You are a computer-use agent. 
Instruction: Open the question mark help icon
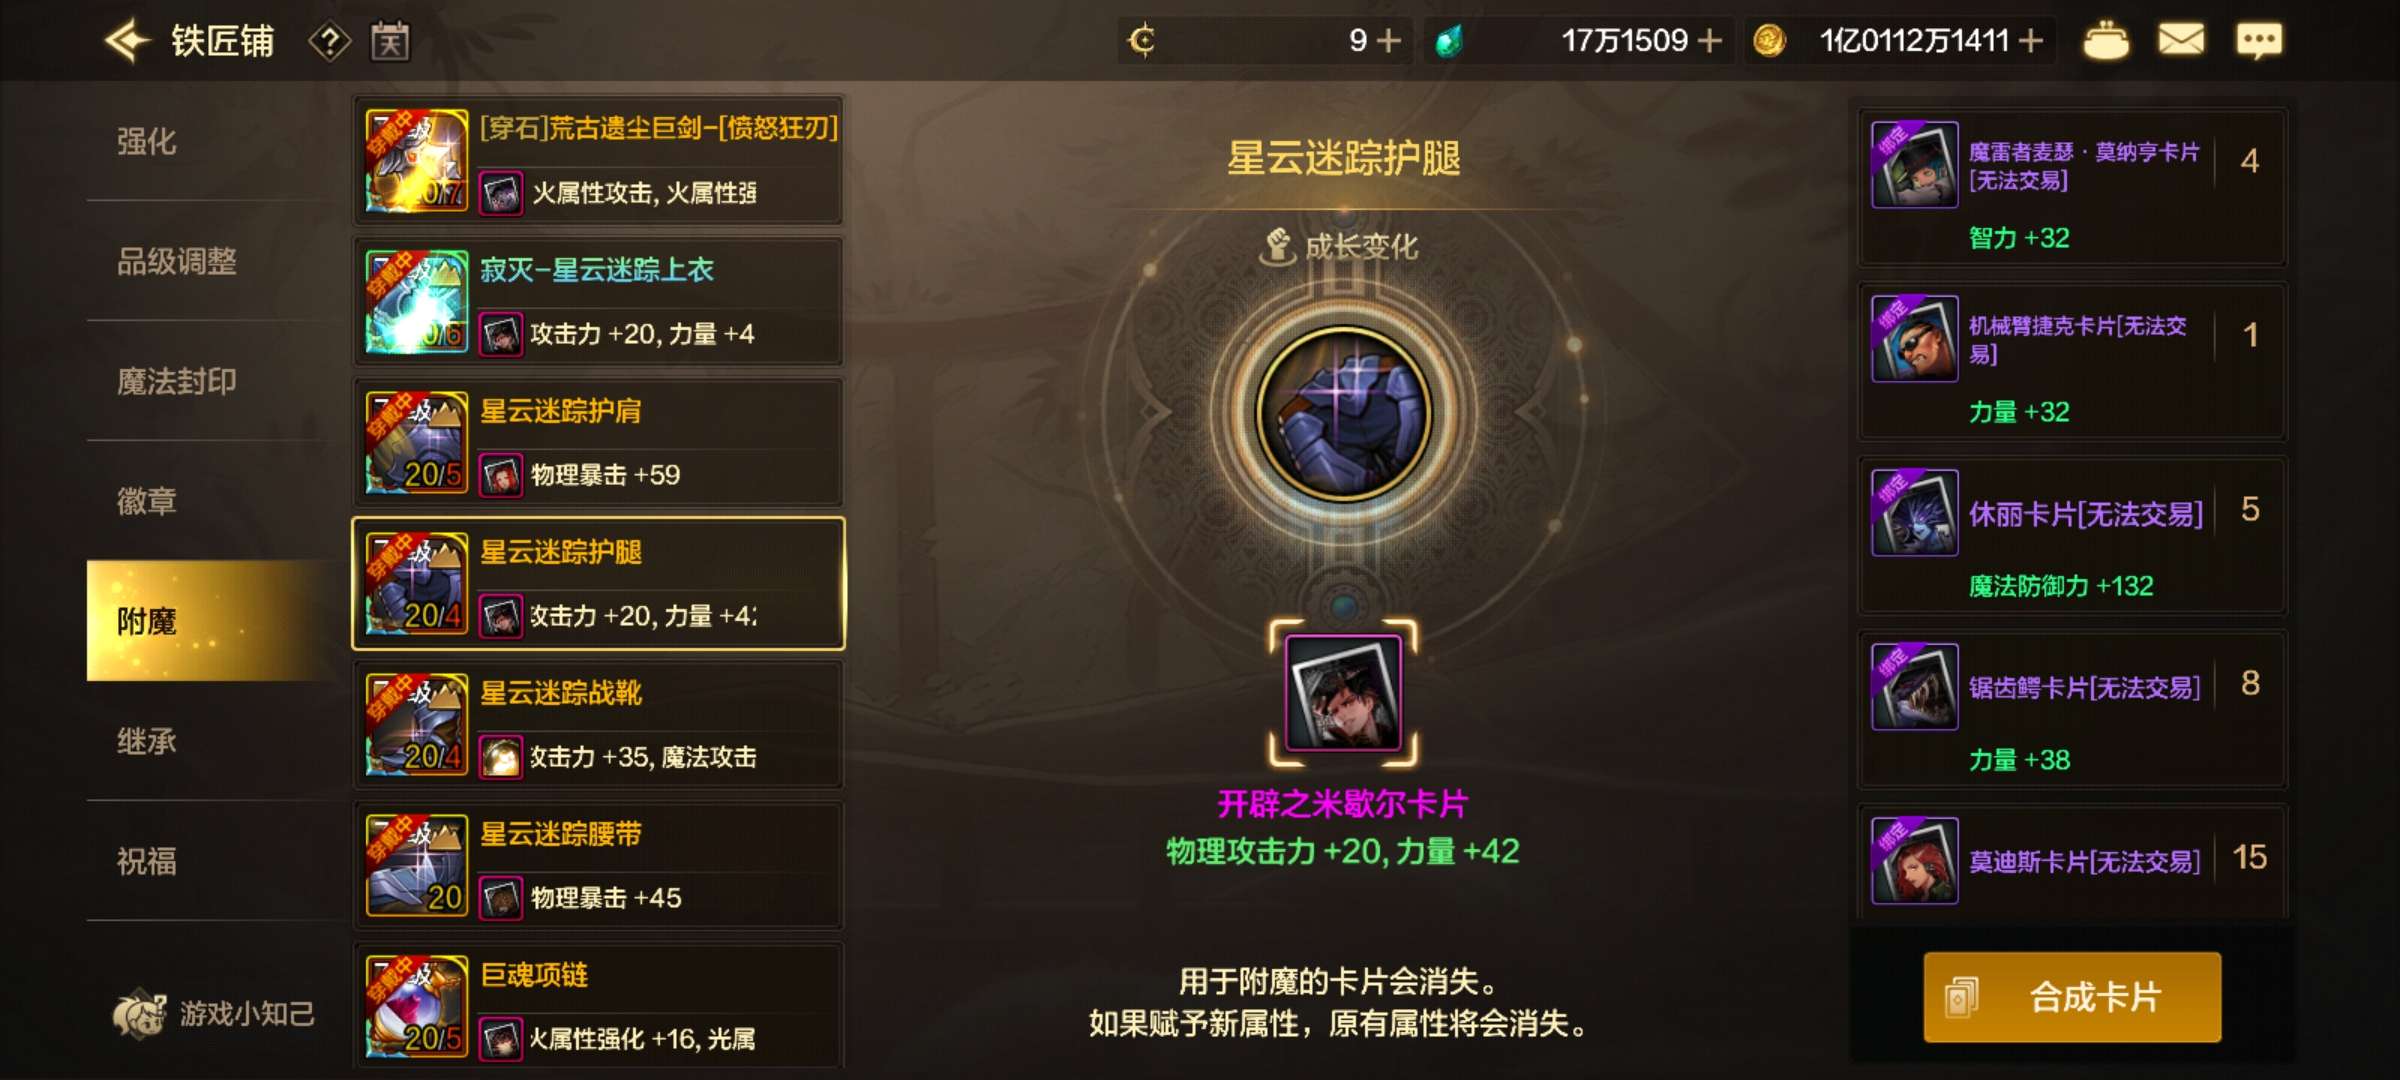329,41
